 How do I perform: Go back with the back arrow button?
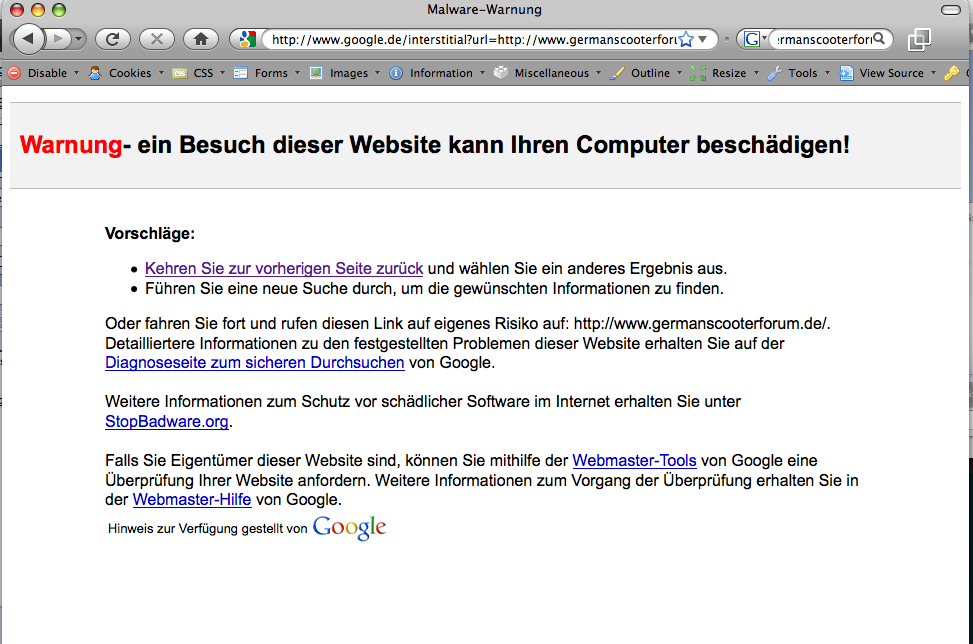(28, 39)
